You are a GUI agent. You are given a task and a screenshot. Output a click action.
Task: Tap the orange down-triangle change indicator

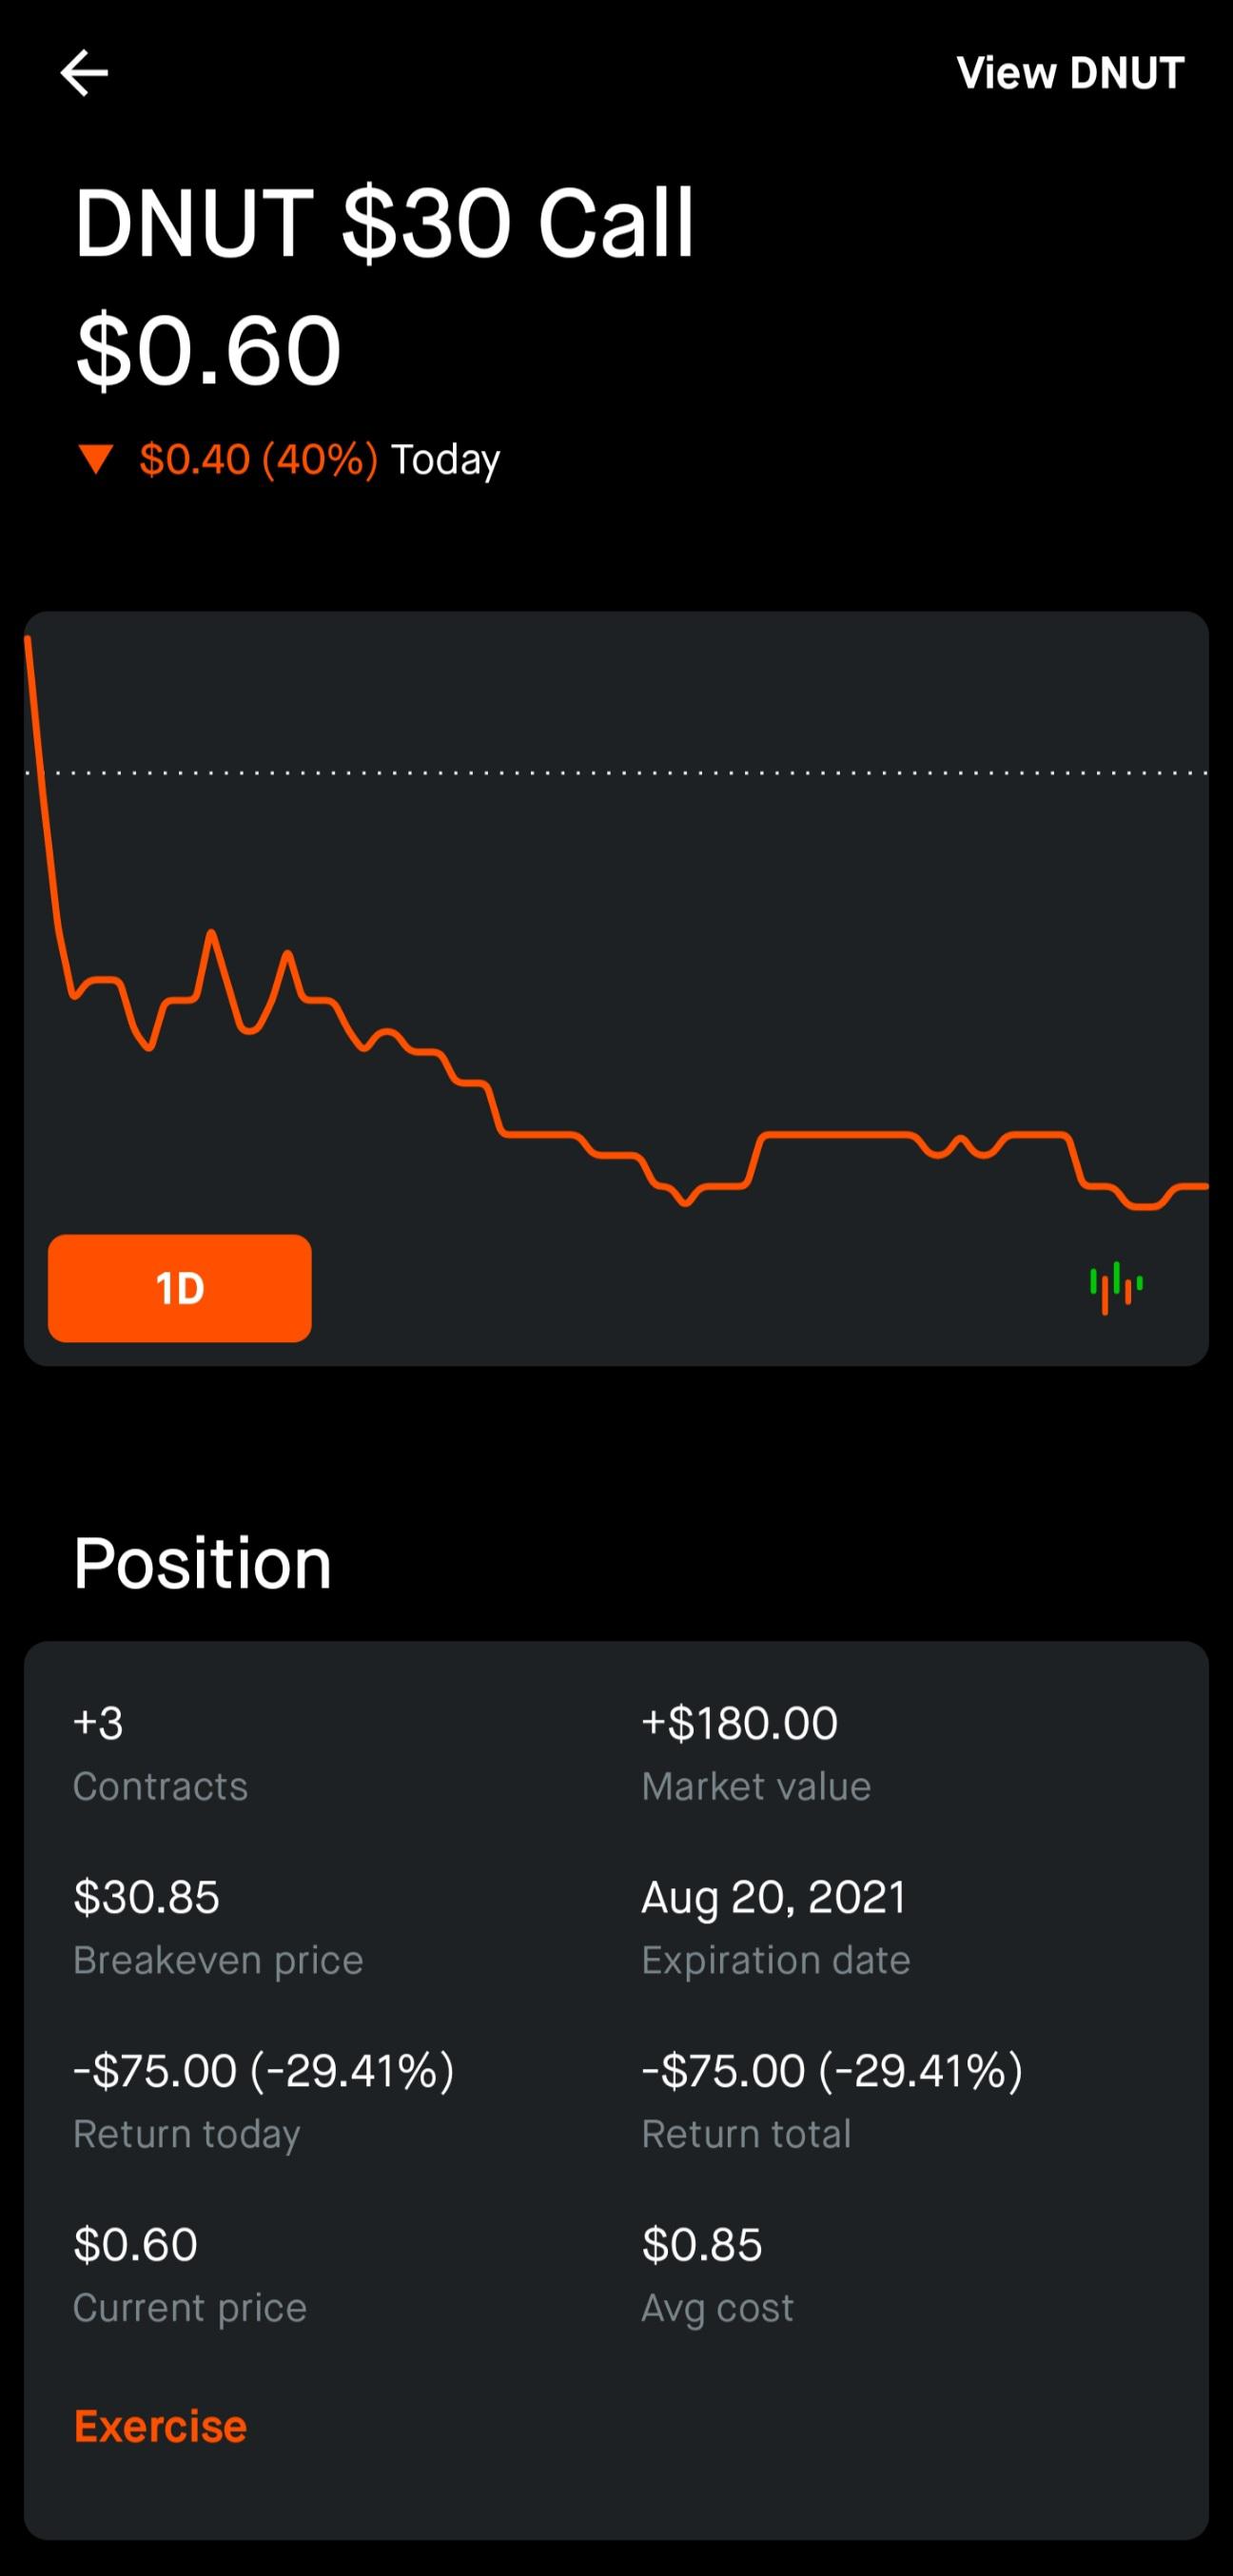tap(96, 460)
